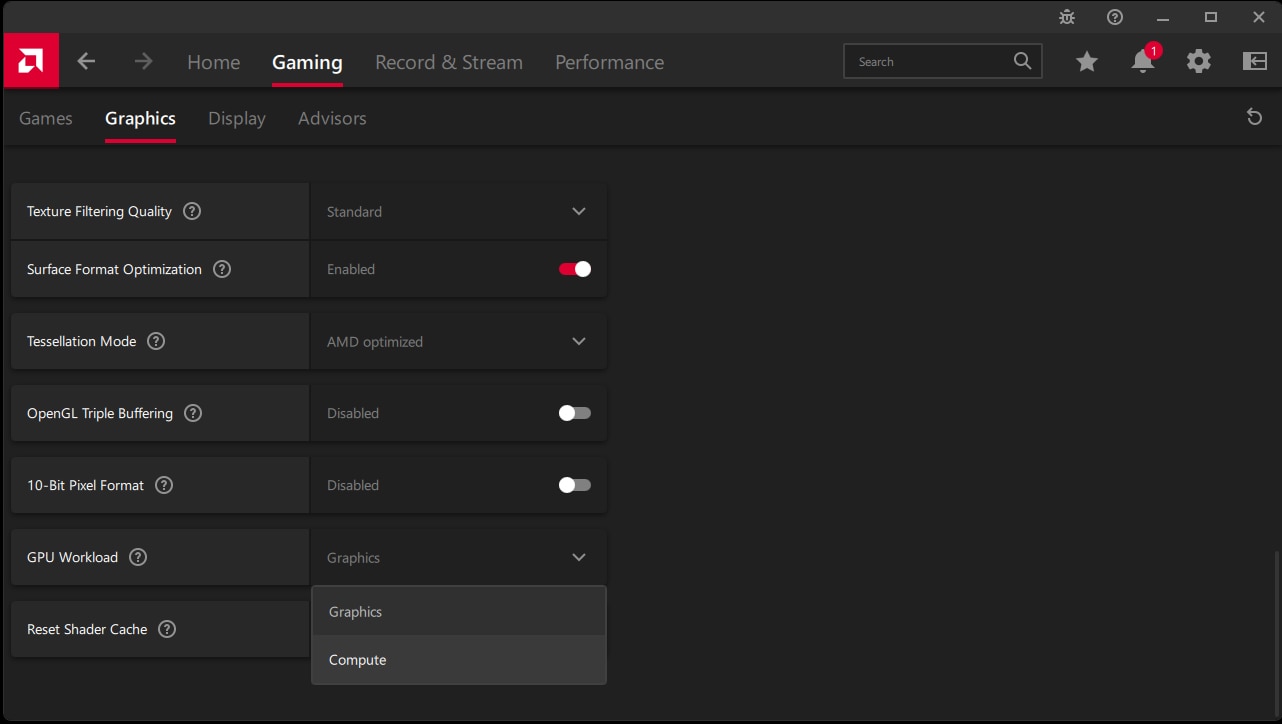Click the Surface Format Optimization label
The height and width of the screenshot is (724, 1282).
click(114, 269)
